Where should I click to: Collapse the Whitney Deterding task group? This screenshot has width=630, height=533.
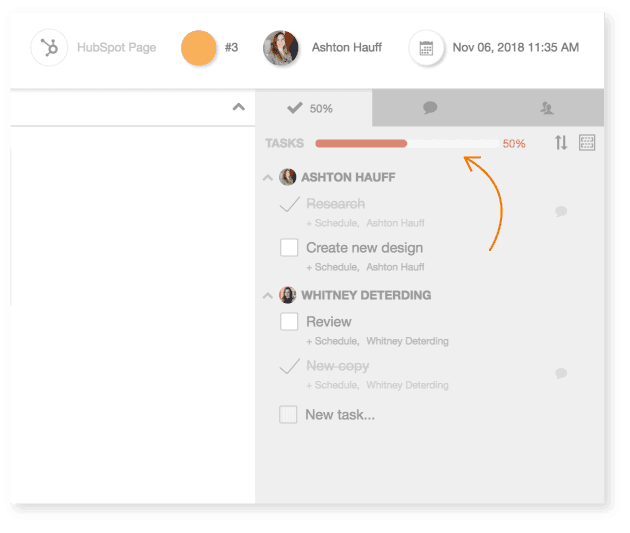pyautogui.click(x=267, y=296)
